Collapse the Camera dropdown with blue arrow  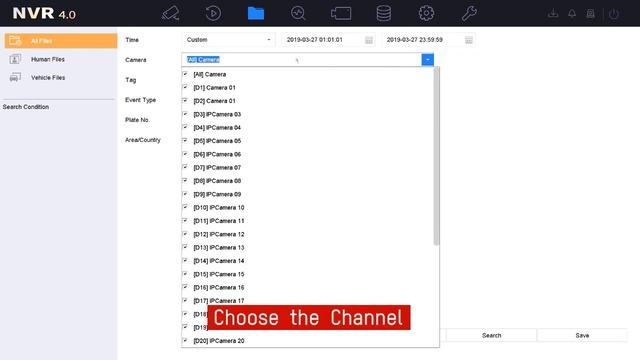pyautogui.click(x=427, y=60)
